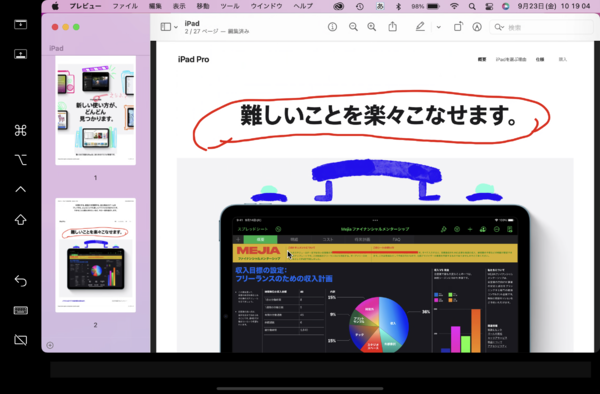Show the Markup toolbar circle-A icon
The width and height of the screenshot is (600, 394).
coord(477,27)
